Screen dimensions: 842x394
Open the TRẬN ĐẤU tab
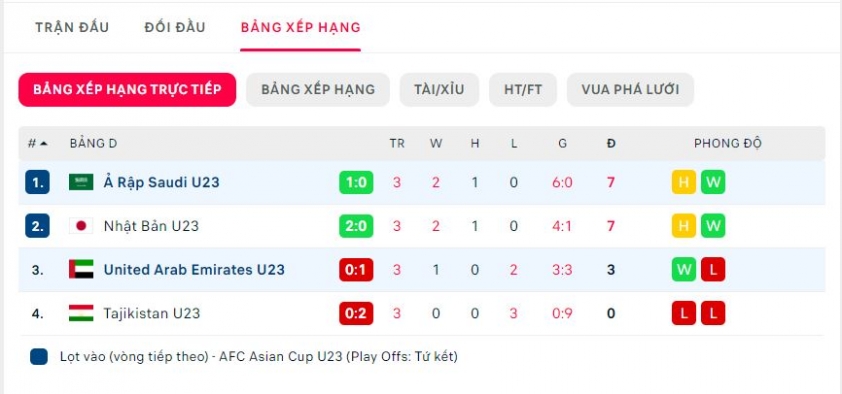72,27
